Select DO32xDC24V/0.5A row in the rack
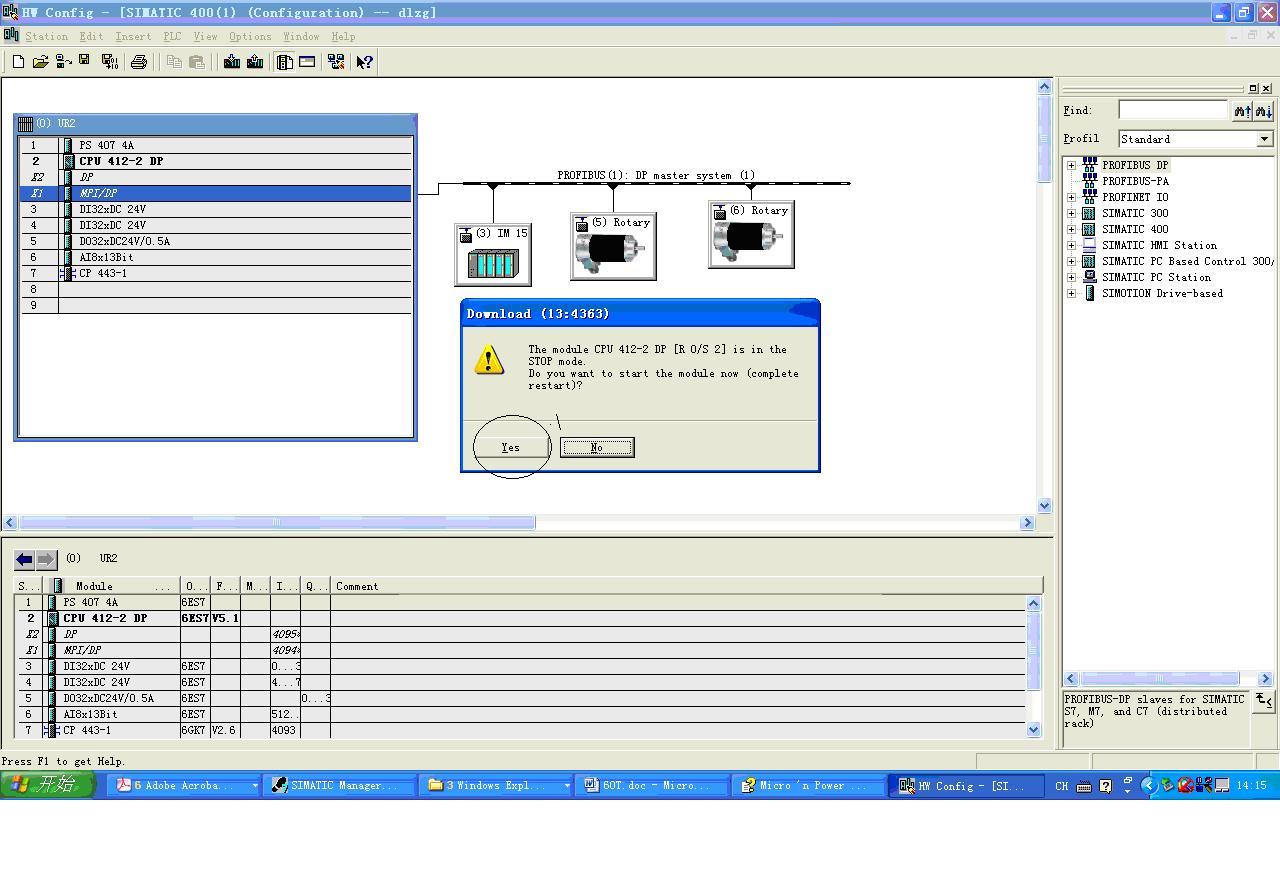Viewport: 1280px width, 889px height. tap(215, 241)
